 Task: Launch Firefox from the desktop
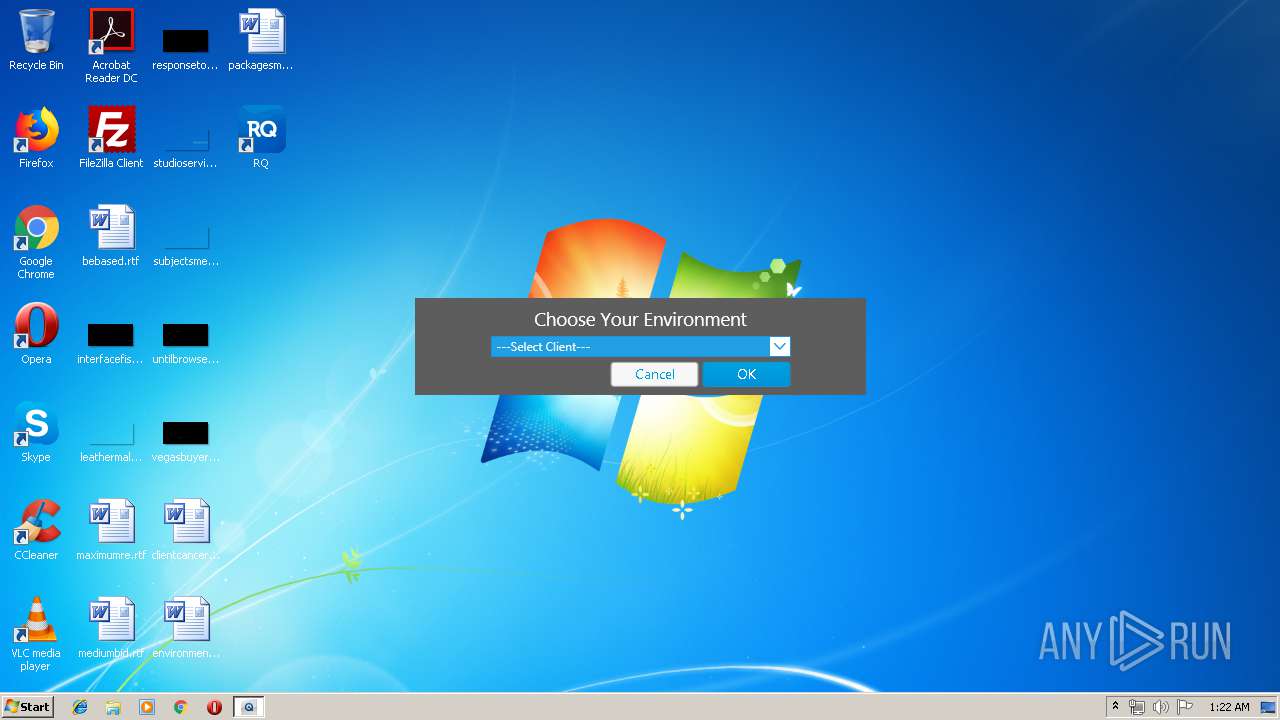(x=36, y=138)
